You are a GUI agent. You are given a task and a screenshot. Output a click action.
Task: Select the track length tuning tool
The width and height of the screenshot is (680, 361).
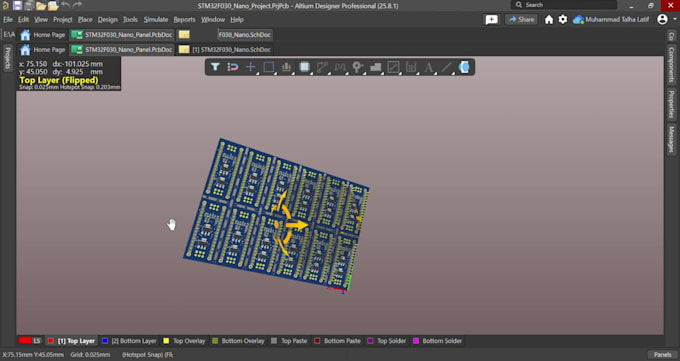coord(340,67)
